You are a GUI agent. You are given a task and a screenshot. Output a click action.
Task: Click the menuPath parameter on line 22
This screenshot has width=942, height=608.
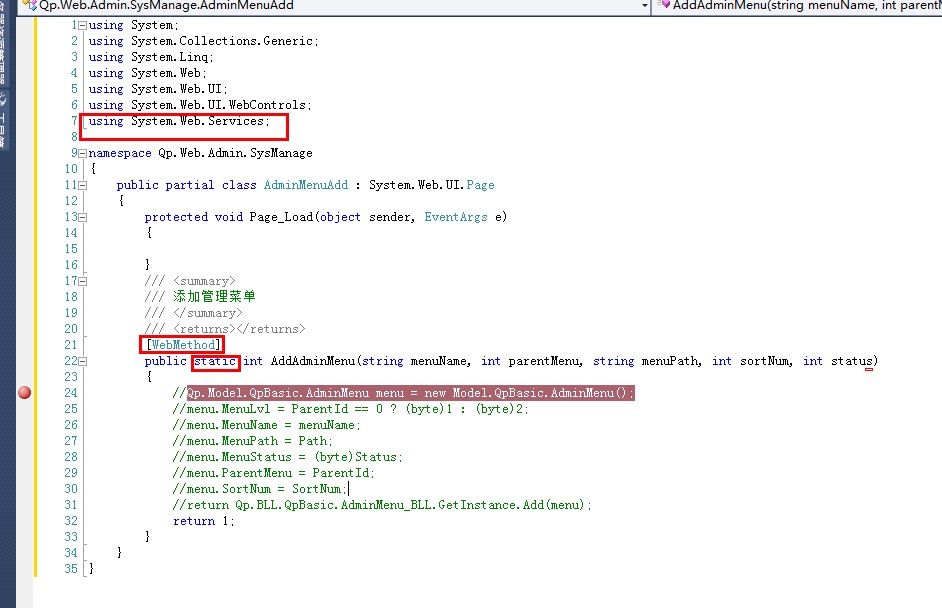[x=669, y=361]
